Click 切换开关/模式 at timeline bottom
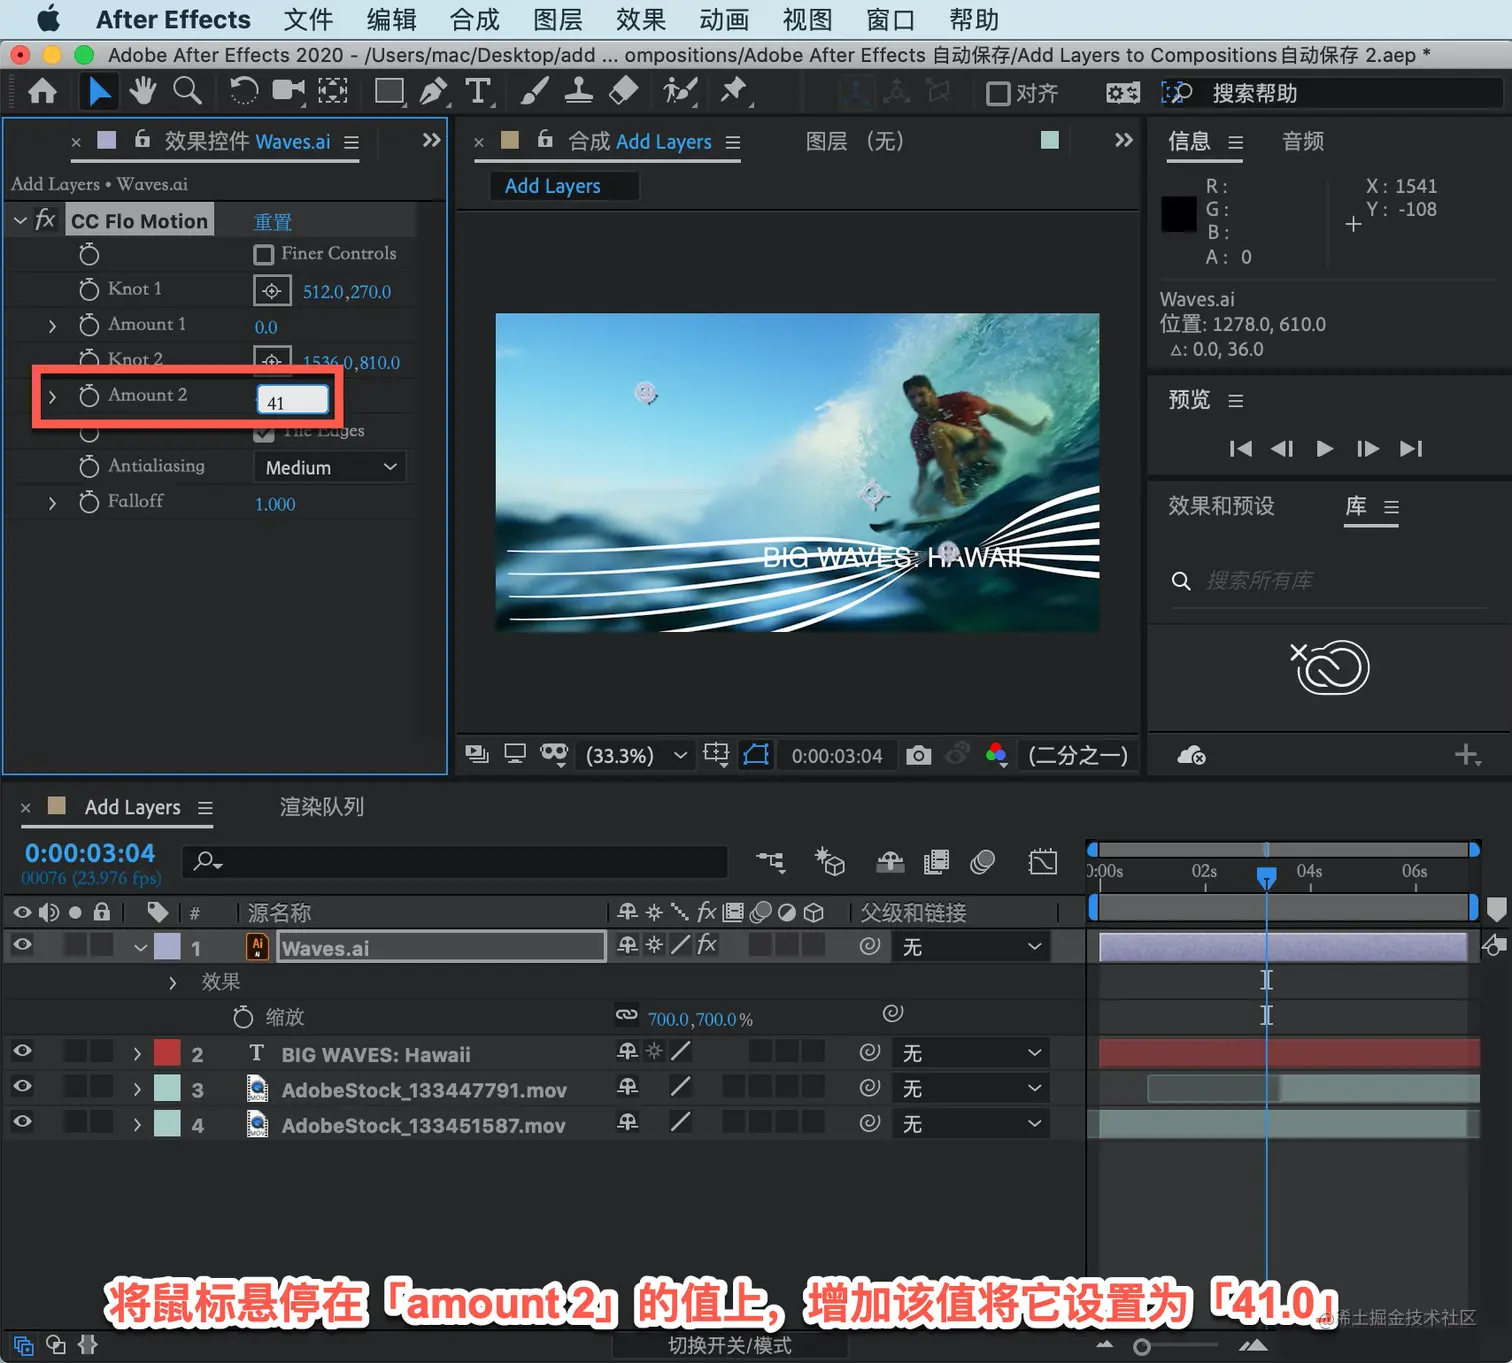Image resolution: width=1512 pixels, height=1363 pixels. tap(730, 1346)
